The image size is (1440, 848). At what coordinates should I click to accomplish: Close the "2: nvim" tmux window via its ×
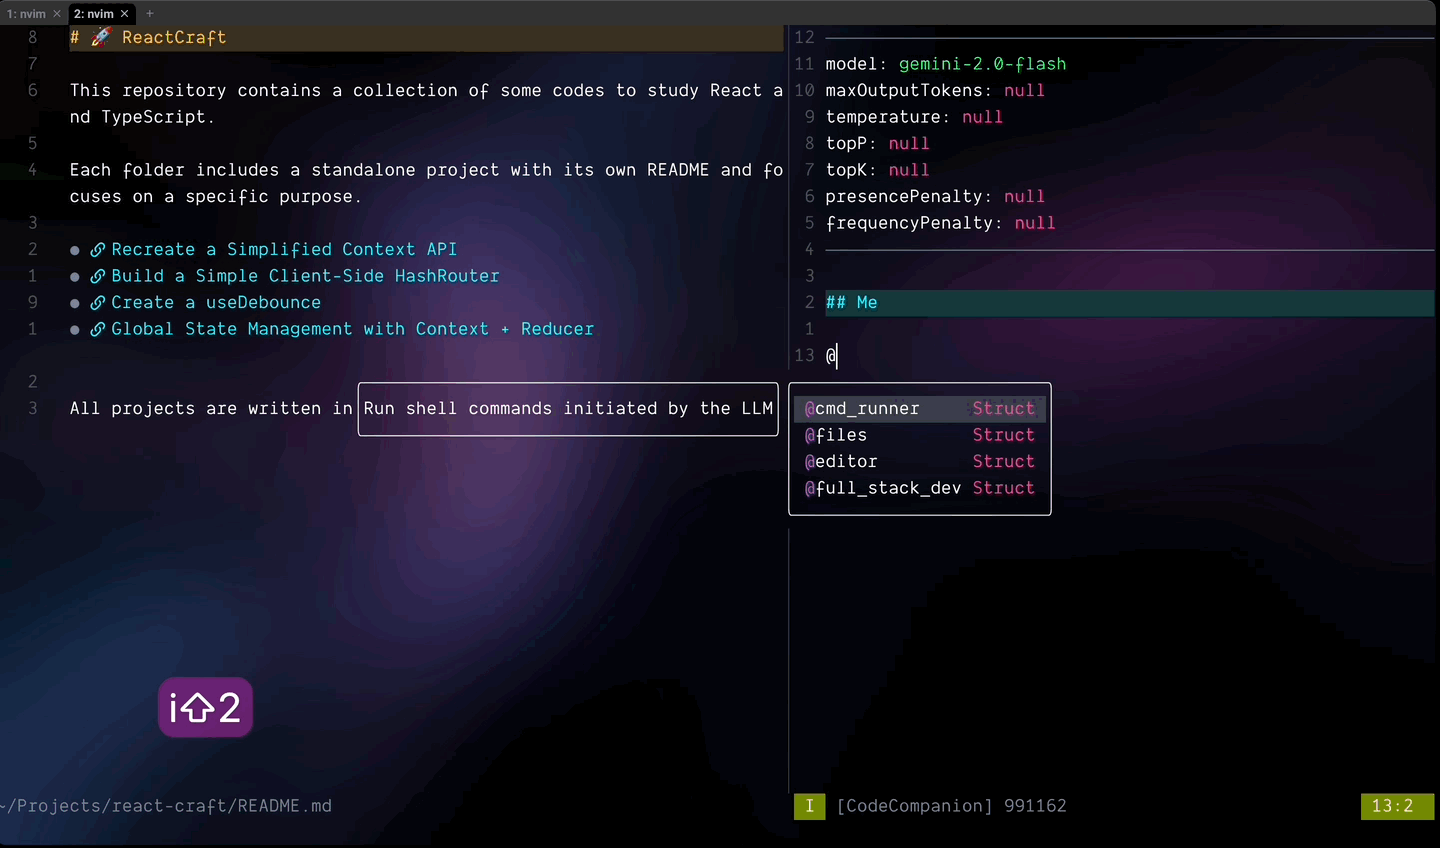coord(124,13)
